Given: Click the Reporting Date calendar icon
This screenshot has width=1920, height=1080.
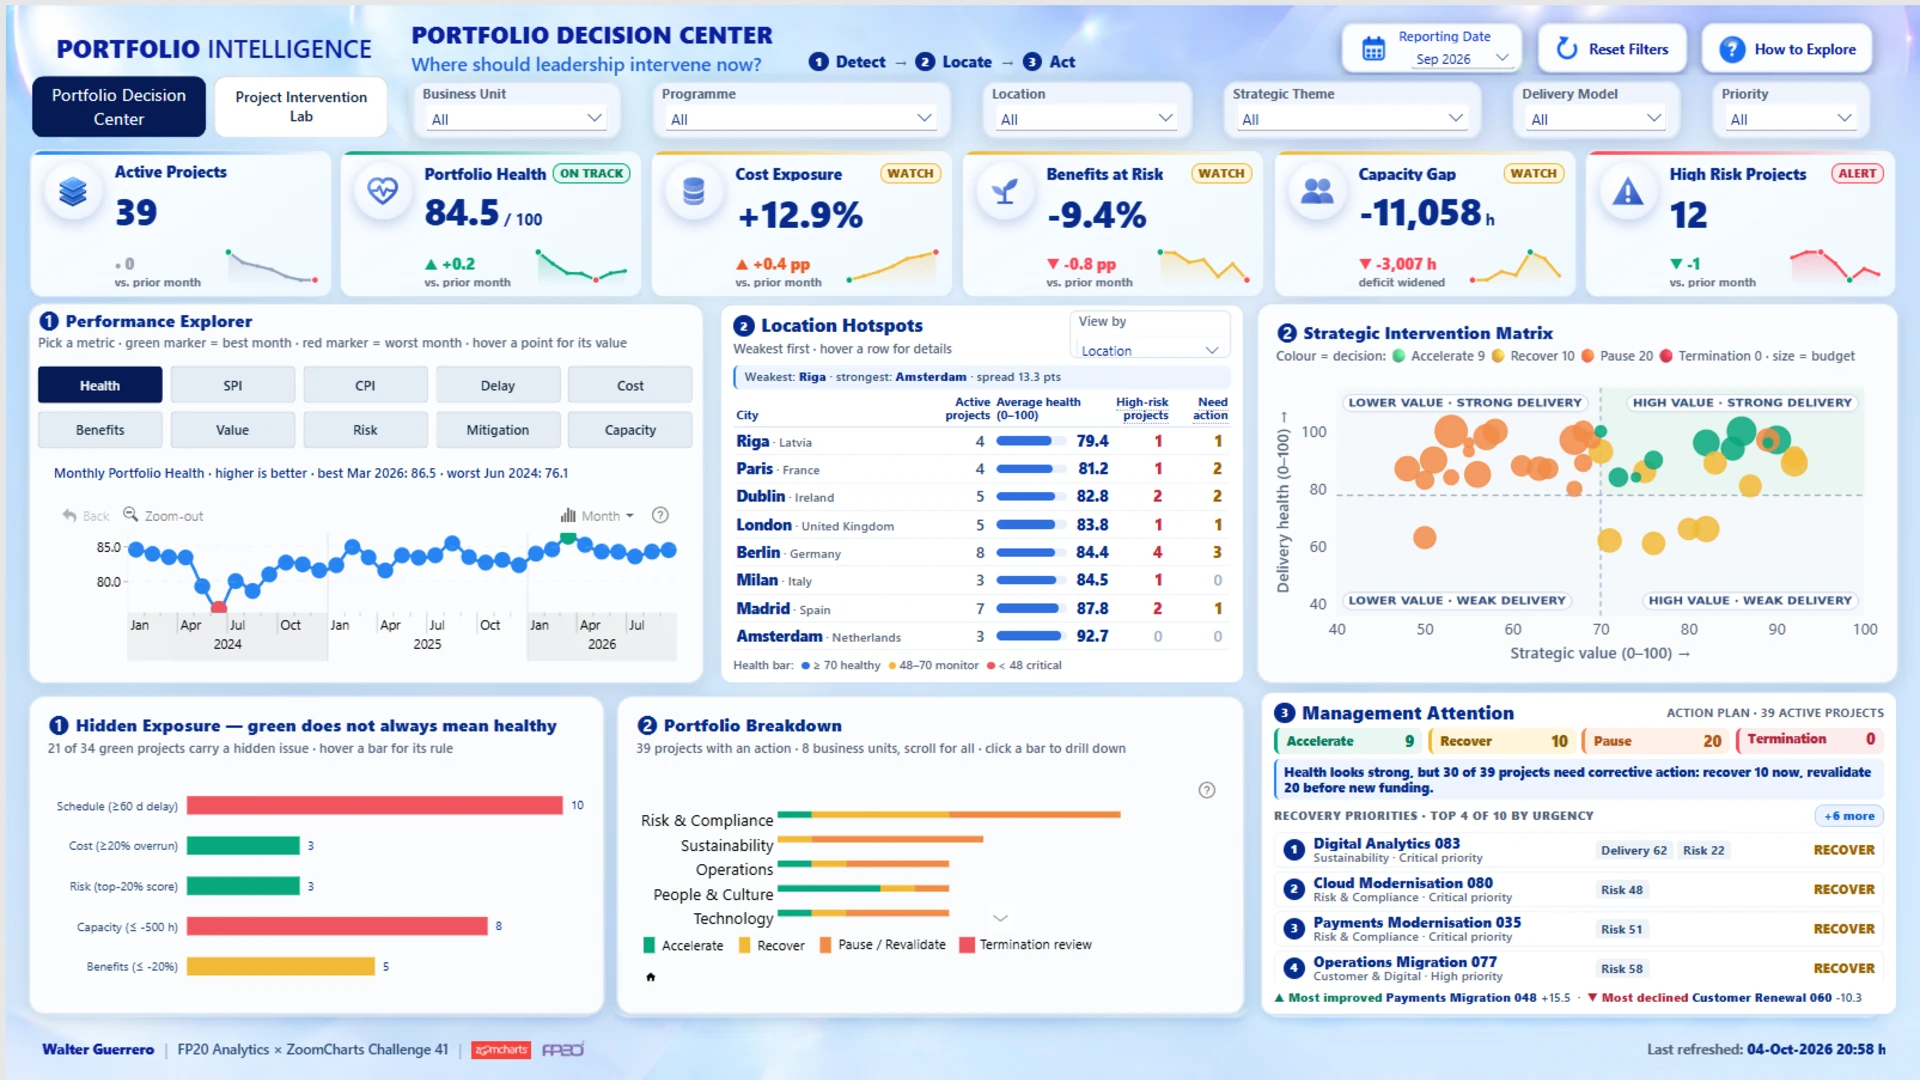Looking at the screenshot, I should (1374, 48).
